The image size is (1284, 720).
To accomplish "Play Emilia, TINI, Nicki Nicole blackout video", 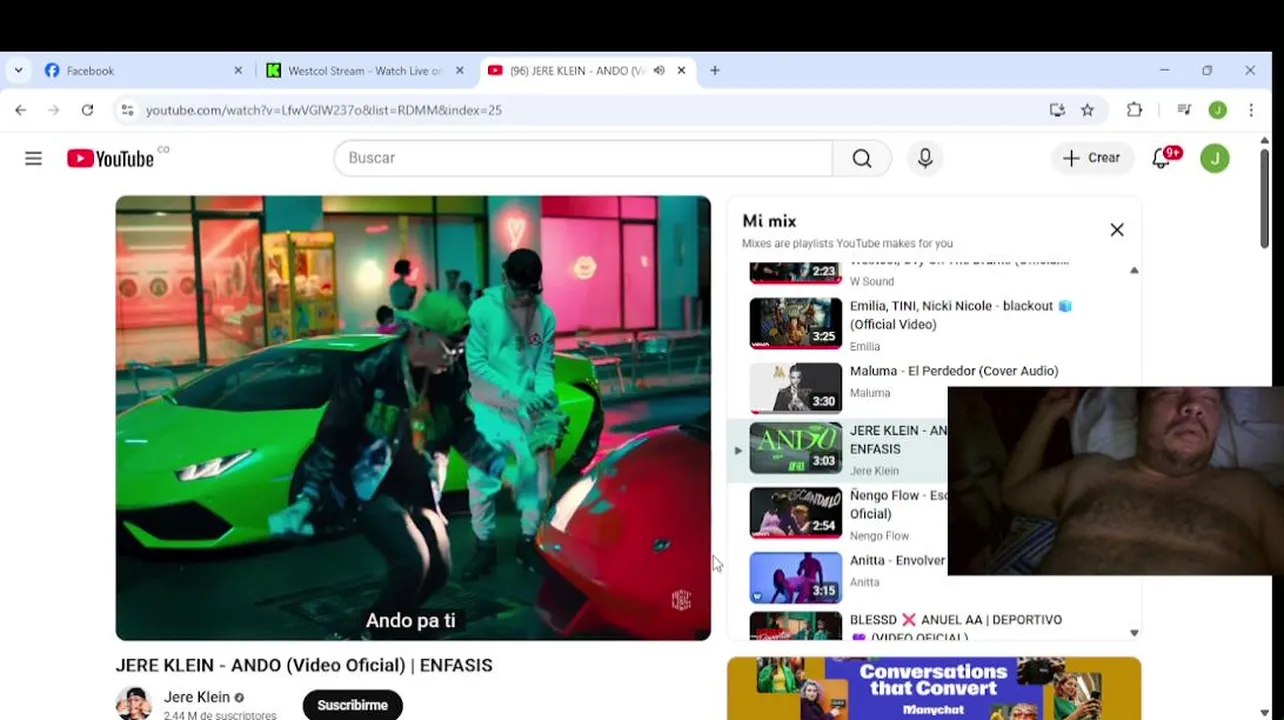I will (x=796, y=323).
